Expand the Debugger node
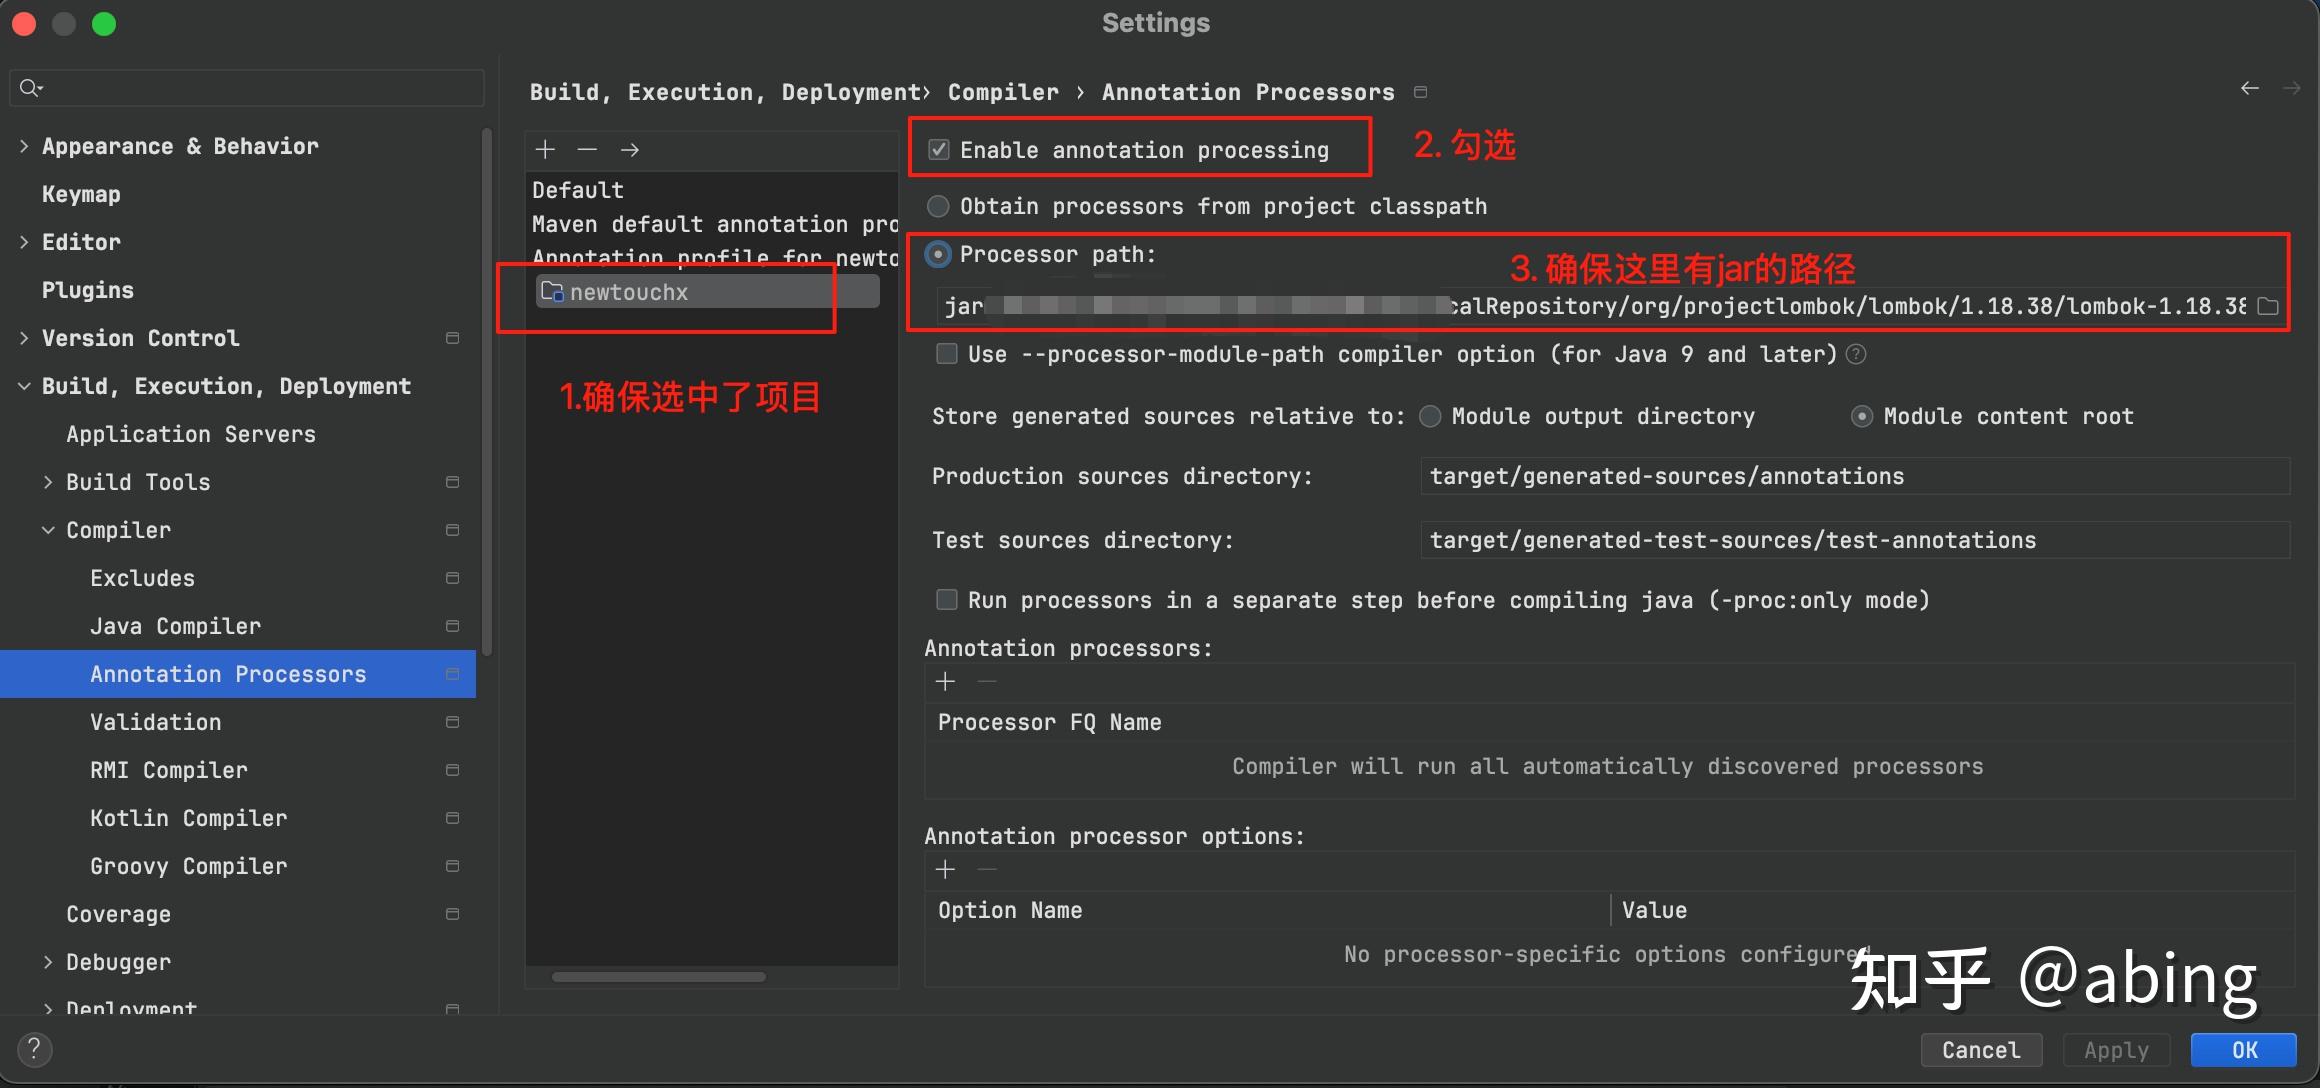Screen dimensions: 2320x1088 pyautogui.click(x=48, y=962)
